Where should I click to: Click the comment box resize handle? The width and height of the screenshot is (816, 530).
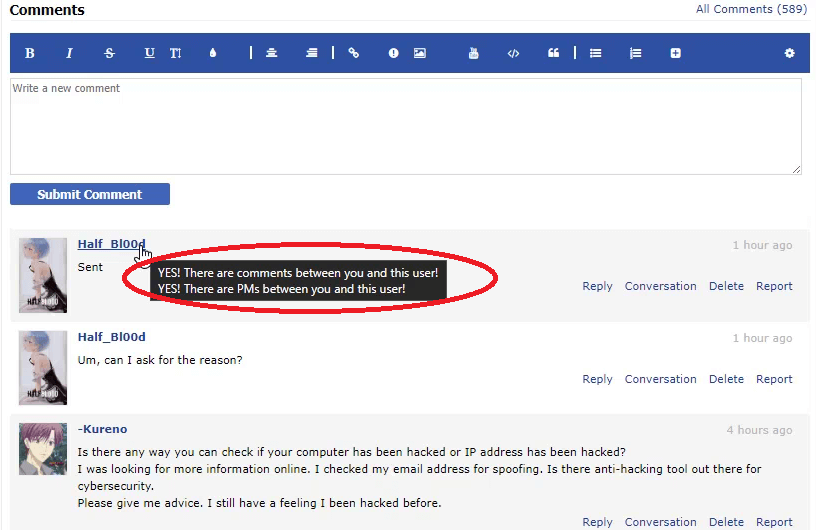796,169
